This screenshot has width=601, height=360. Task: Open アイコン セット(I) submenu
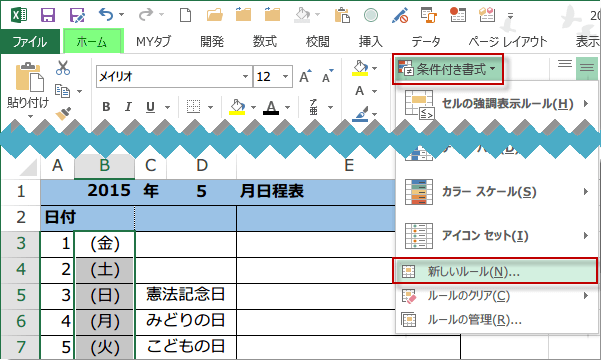pyautogui.click(x=497, y=235)
